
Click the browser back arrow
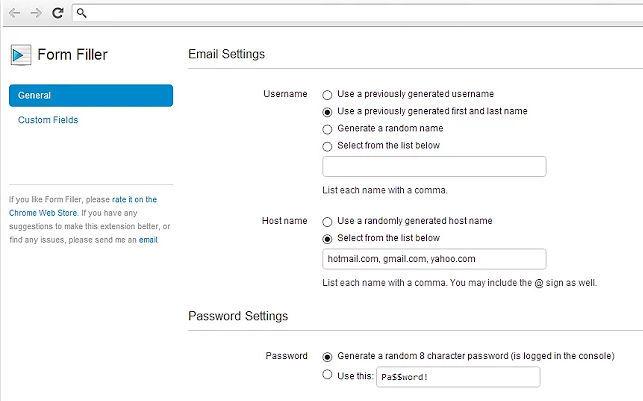tap(15, 13)
